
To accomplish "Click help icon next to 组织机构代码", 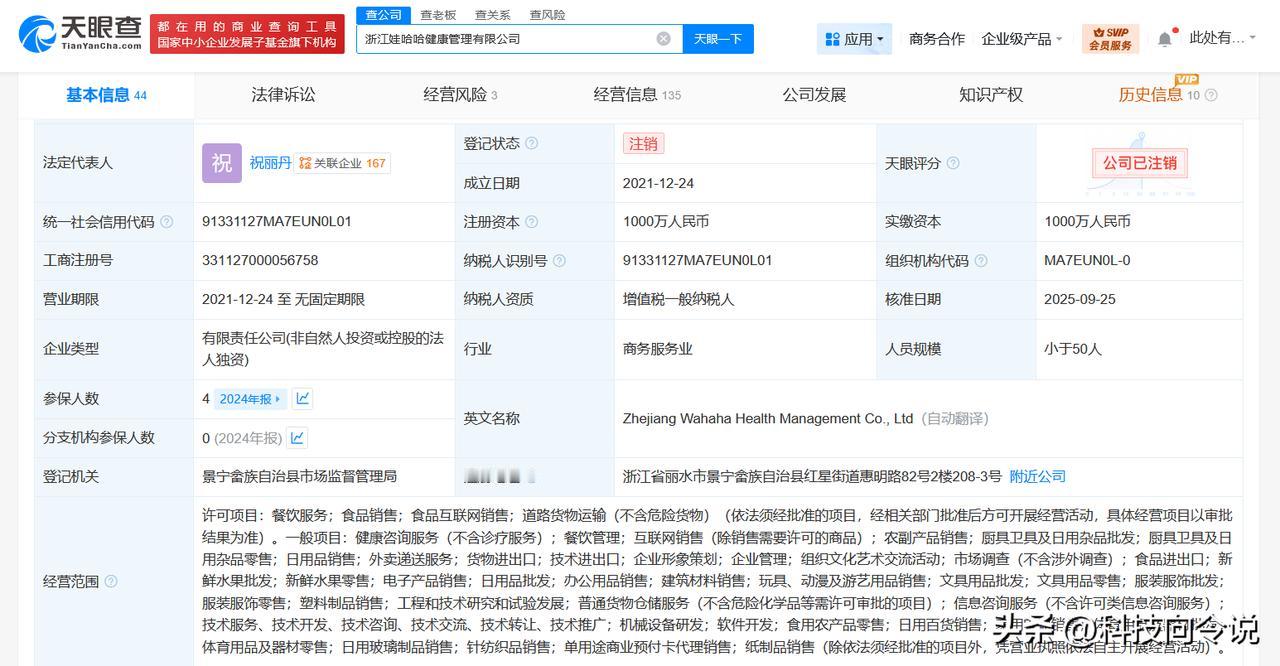I will 981,261.
